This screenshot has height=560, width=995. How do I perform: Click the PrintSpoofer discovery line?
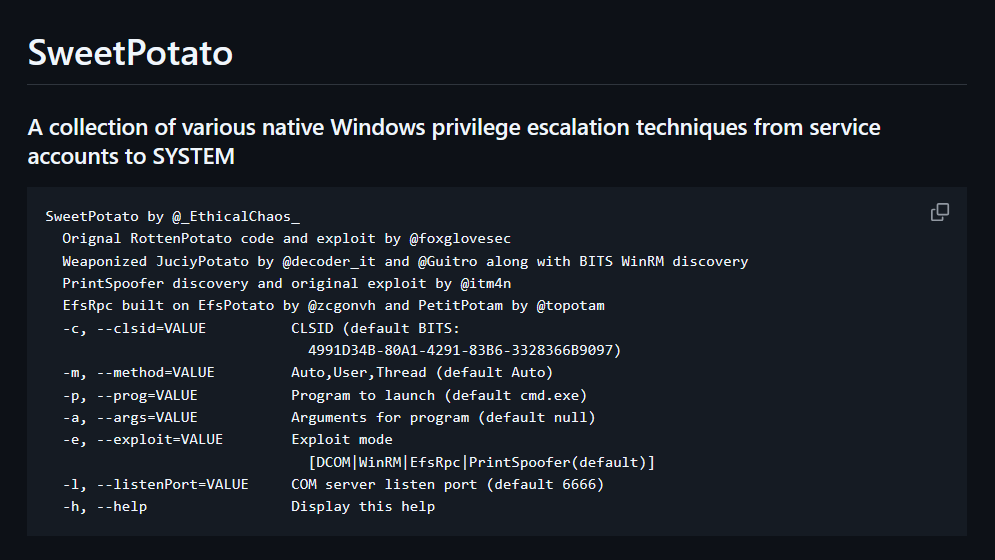(286, 283)
